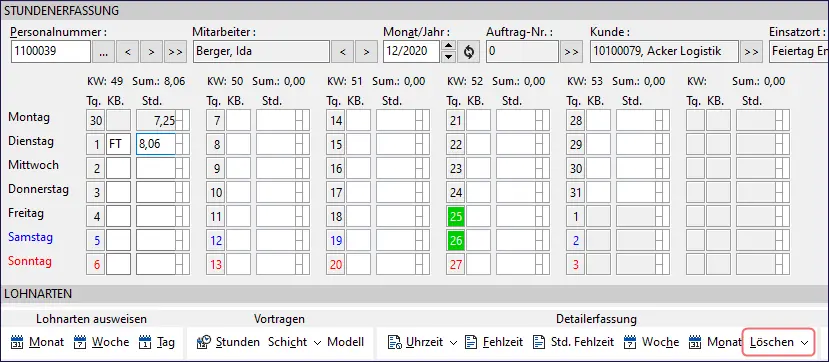Click the Samstag row label
The image size is (829, 362).
(x=31, y=237)
